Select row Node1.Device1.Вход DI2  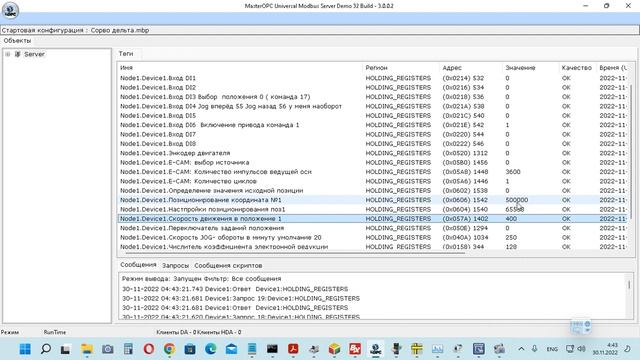tap(373, 87)
